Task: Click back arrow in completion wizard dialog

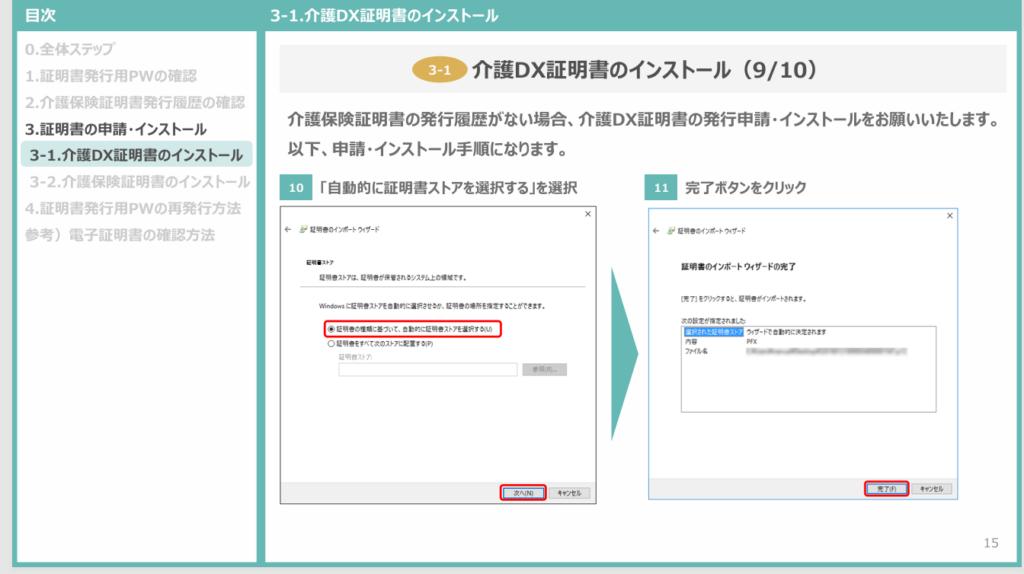Action: (x=656, y=231)
